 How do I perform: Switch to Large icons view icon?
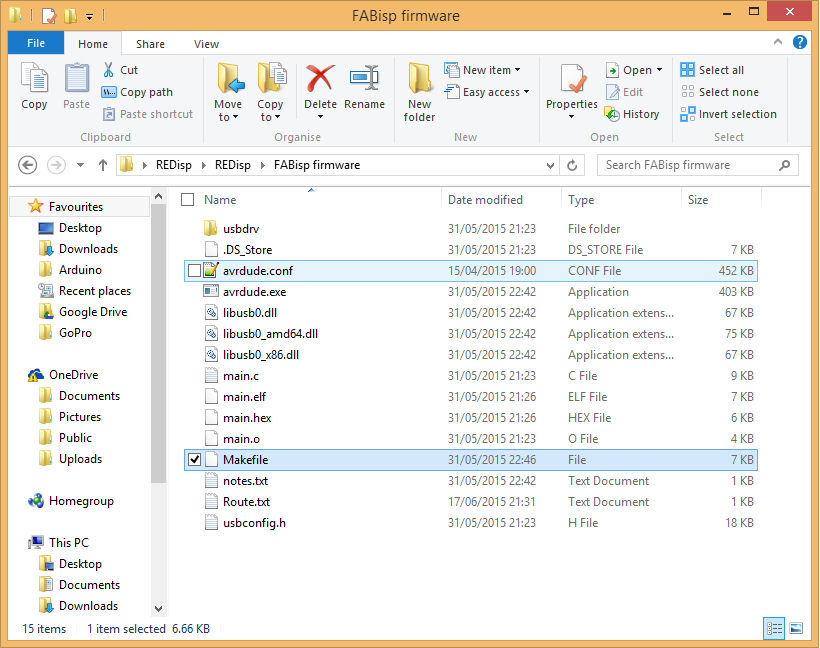coord(796,628)
